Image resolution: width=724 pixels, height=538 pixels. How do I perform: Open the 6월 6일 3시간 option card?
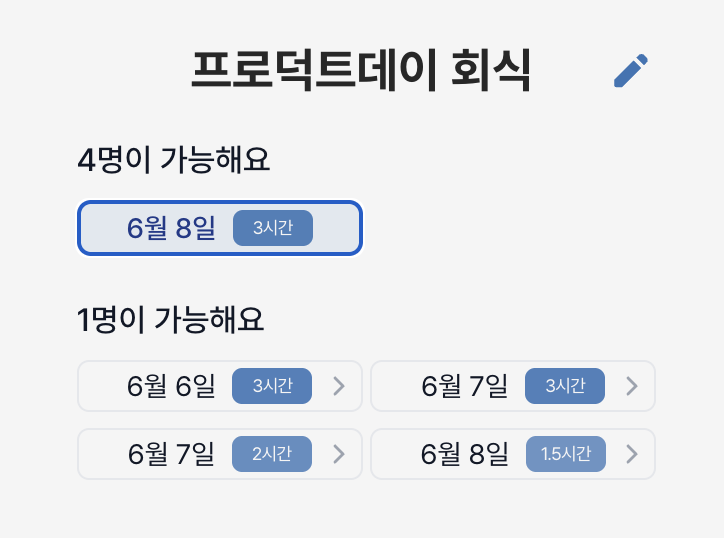coord(220,386)
